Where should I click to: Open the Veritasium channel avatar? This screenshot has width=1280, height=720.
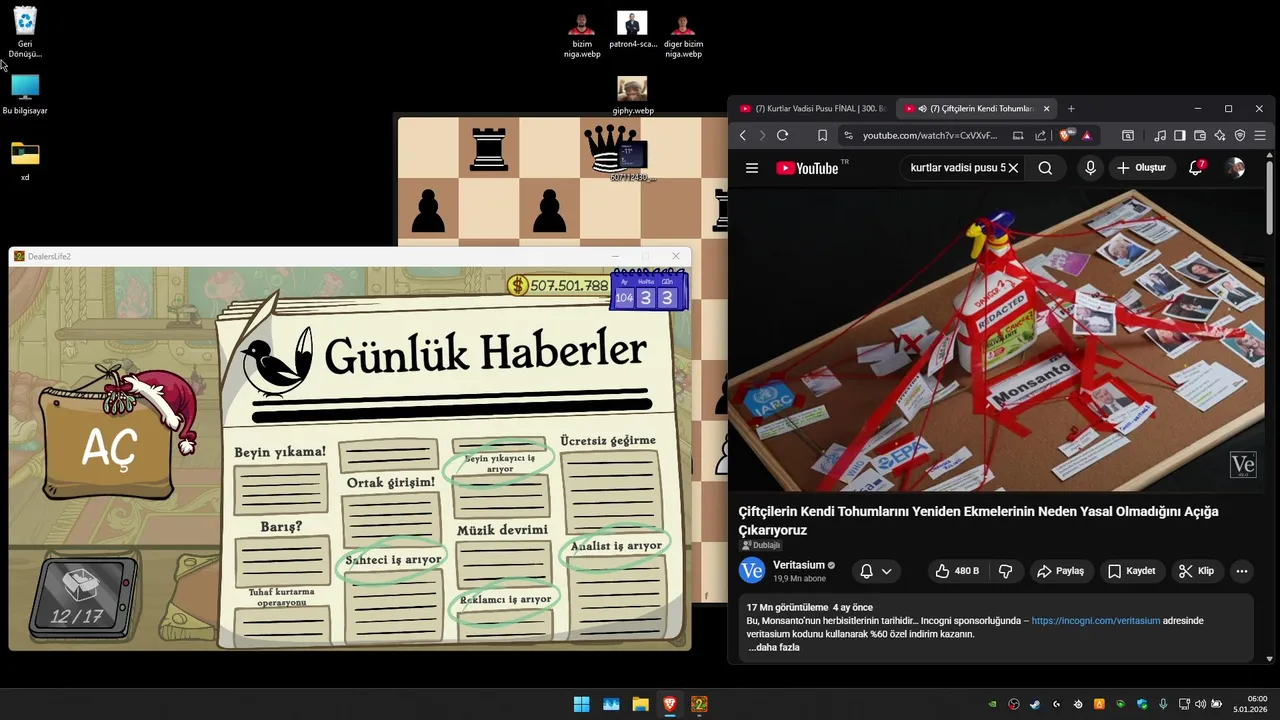pos(752,571)
